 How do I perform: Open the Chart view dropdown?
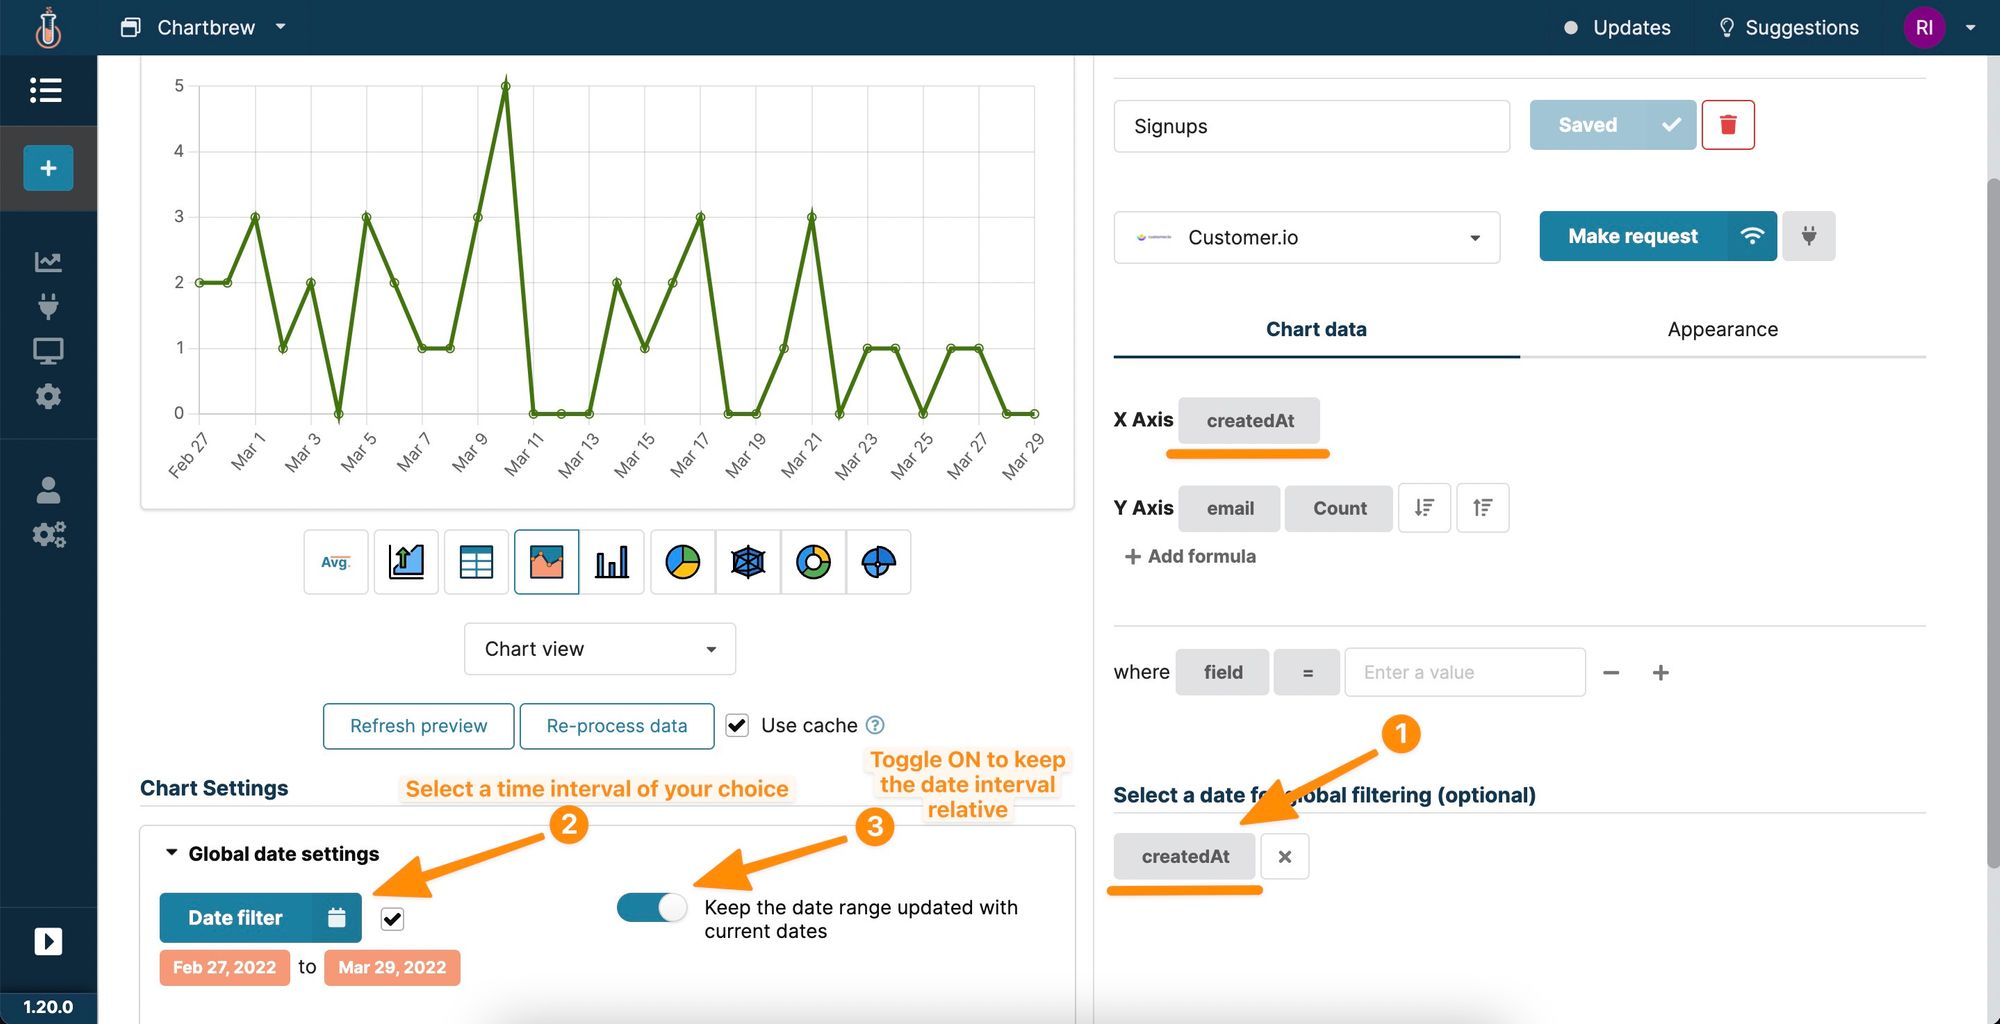tap(599, 648)
